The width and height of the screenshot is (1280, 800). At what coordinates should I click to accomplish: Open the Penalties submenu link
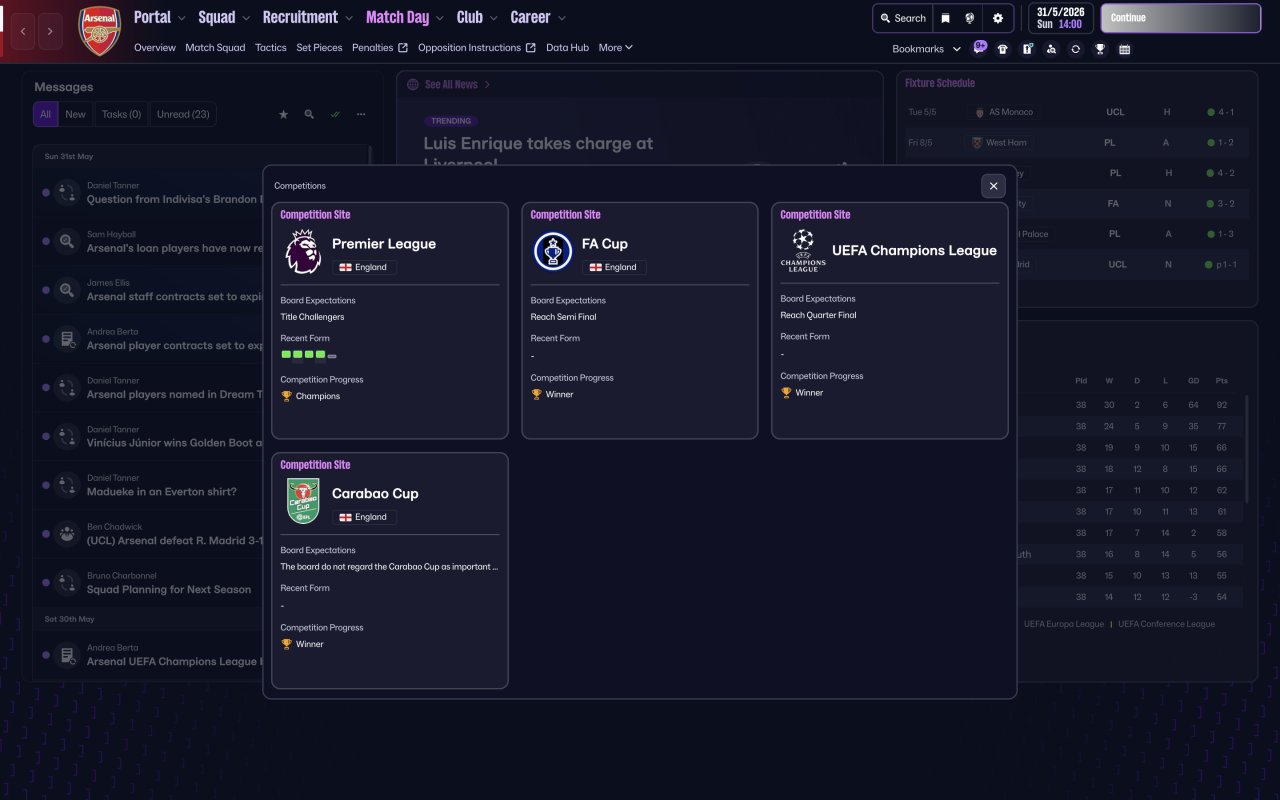point(380,47)
